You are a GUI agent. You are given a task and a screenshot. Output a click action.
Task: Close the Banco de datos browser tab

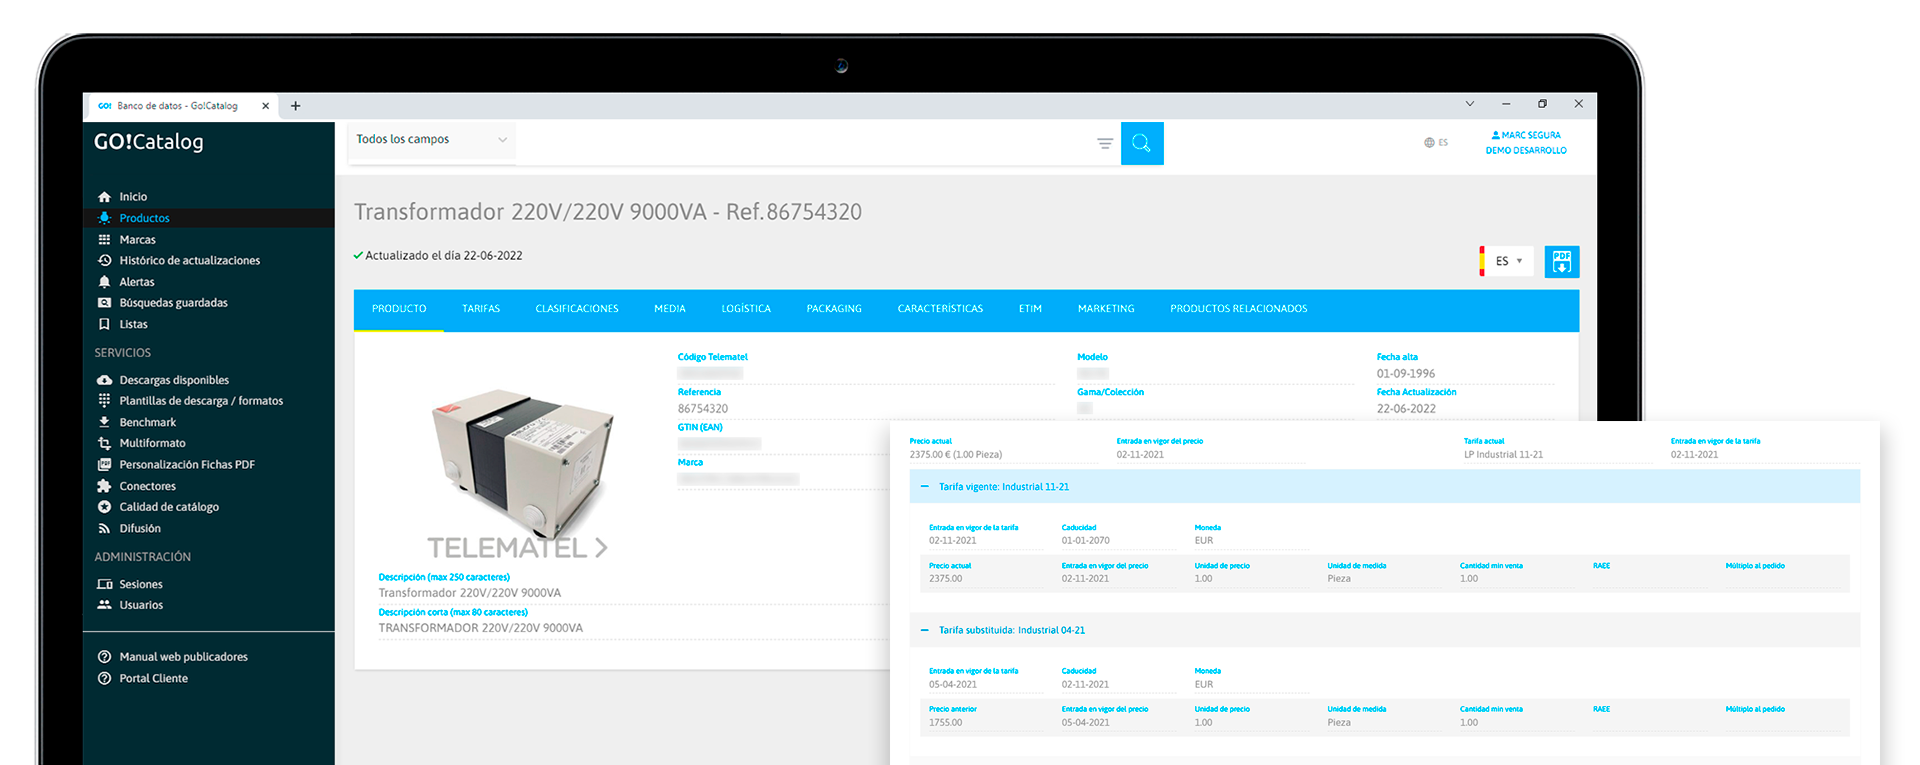[x=265, y=106]
